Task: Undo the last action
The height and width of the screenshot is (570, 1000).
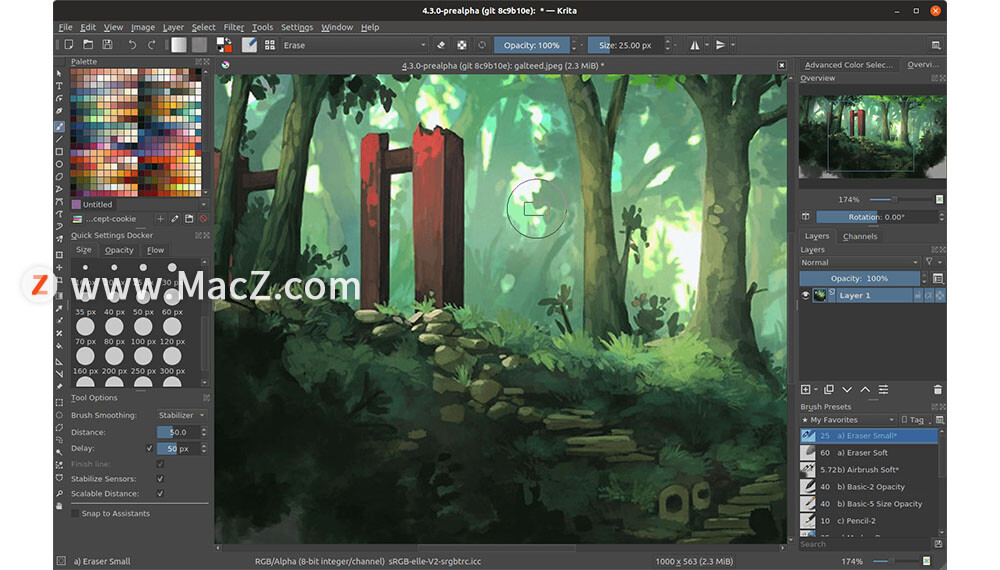Action: pyautogui.click(x=132, y=45)
